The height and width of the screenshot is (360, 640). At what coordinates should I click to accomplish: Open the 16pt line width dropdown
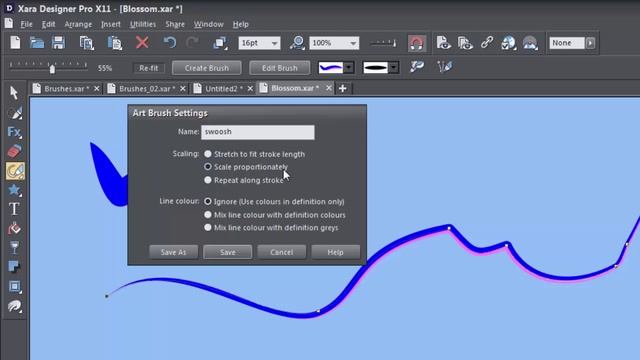coord(275,43)
